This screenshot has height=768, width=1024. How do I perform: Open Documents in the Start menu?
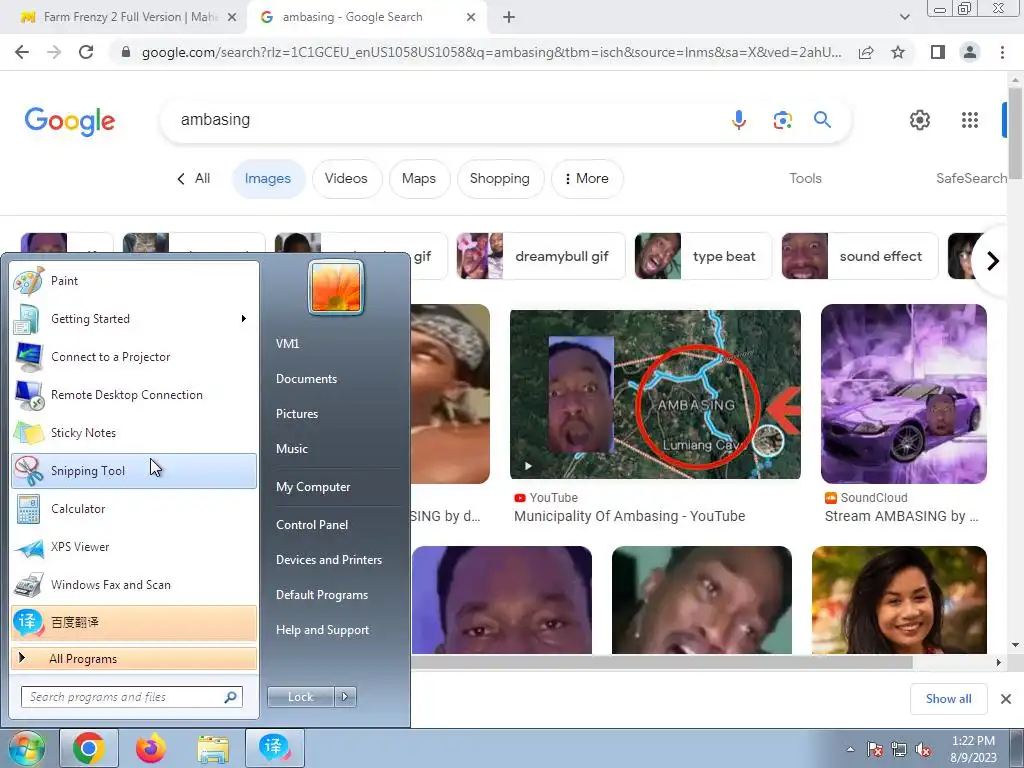coord(306,379)
